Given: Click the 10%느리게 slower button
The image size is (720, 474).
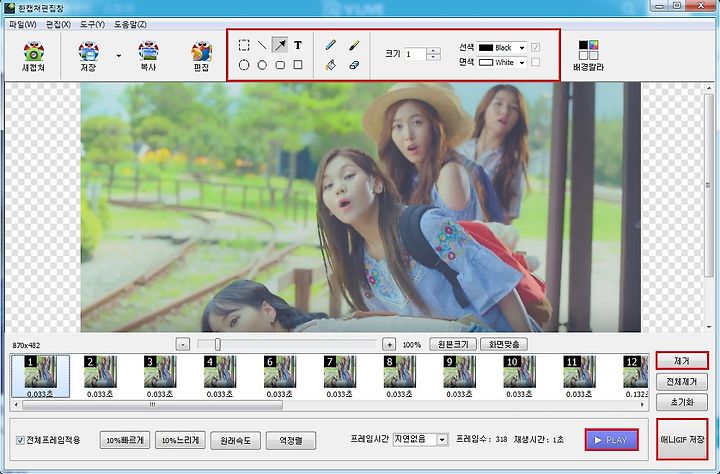Looking at the screenshot, I should [180, 440].
